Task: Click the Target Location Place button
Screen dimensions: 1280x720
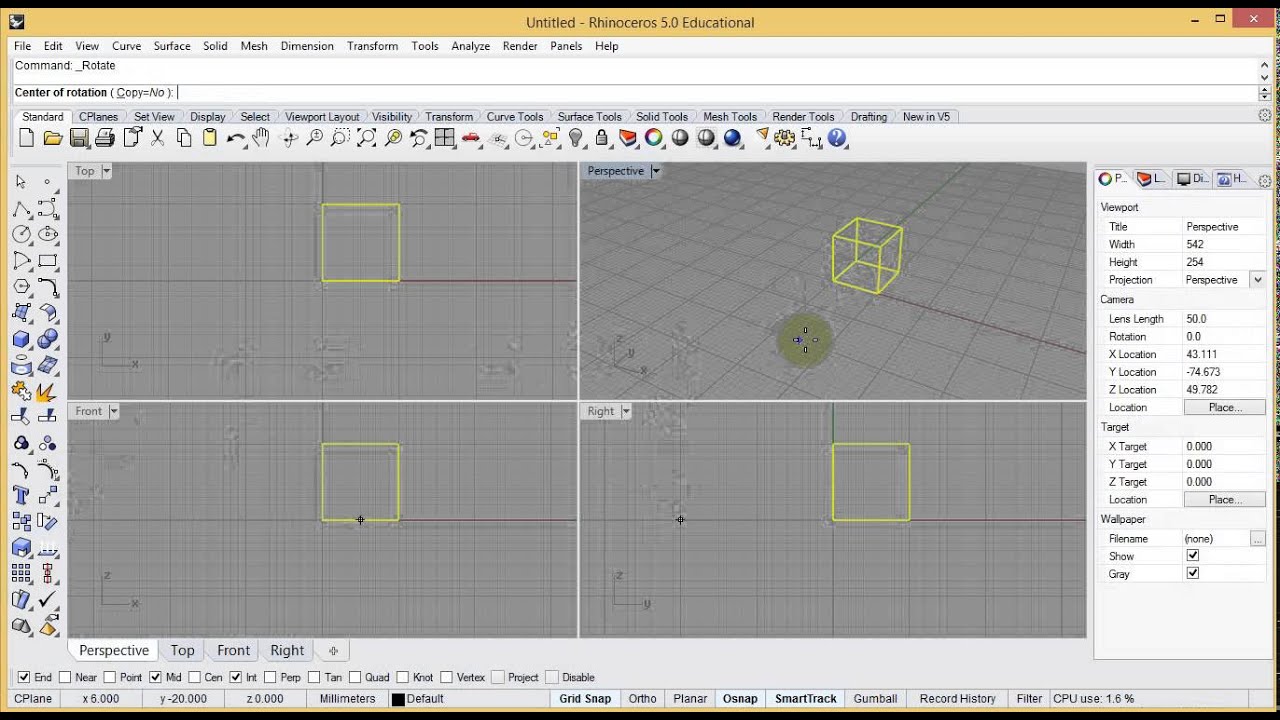Action: pos(1224,499)
